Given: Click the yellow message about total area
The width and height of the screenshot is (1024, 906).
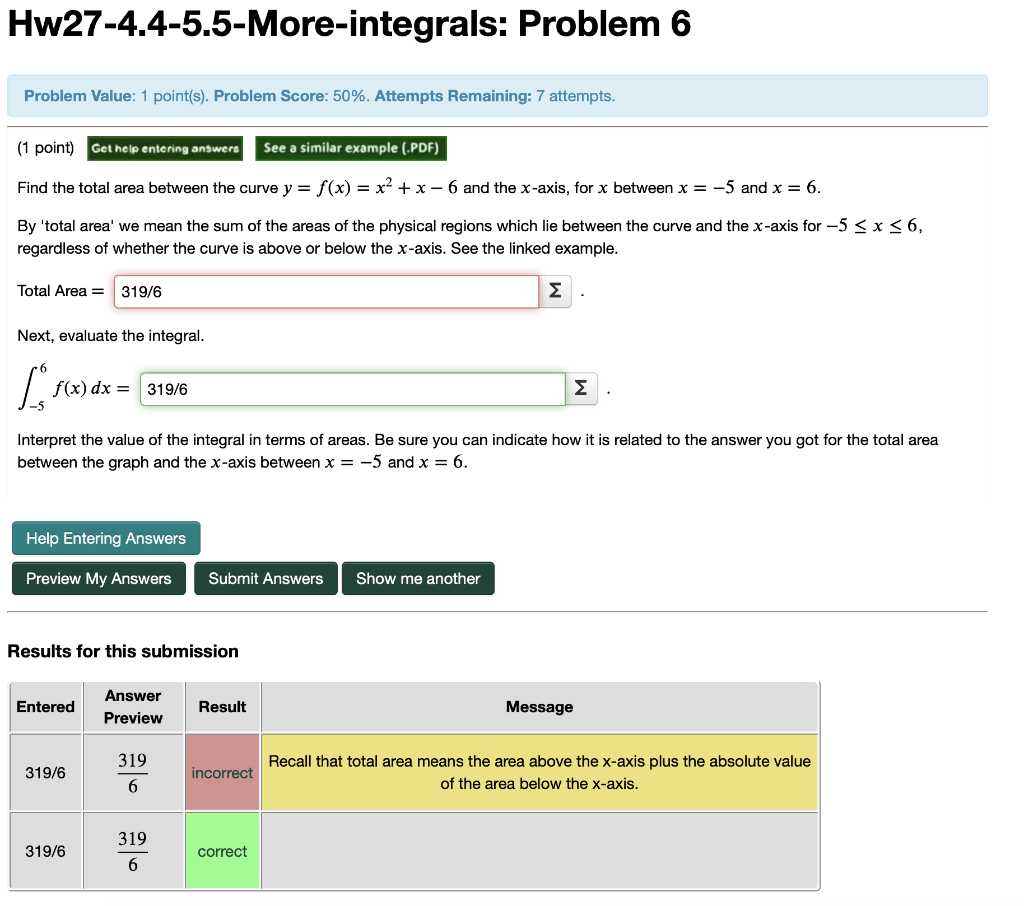Looking at the screenshot, I should pos(539,772).
